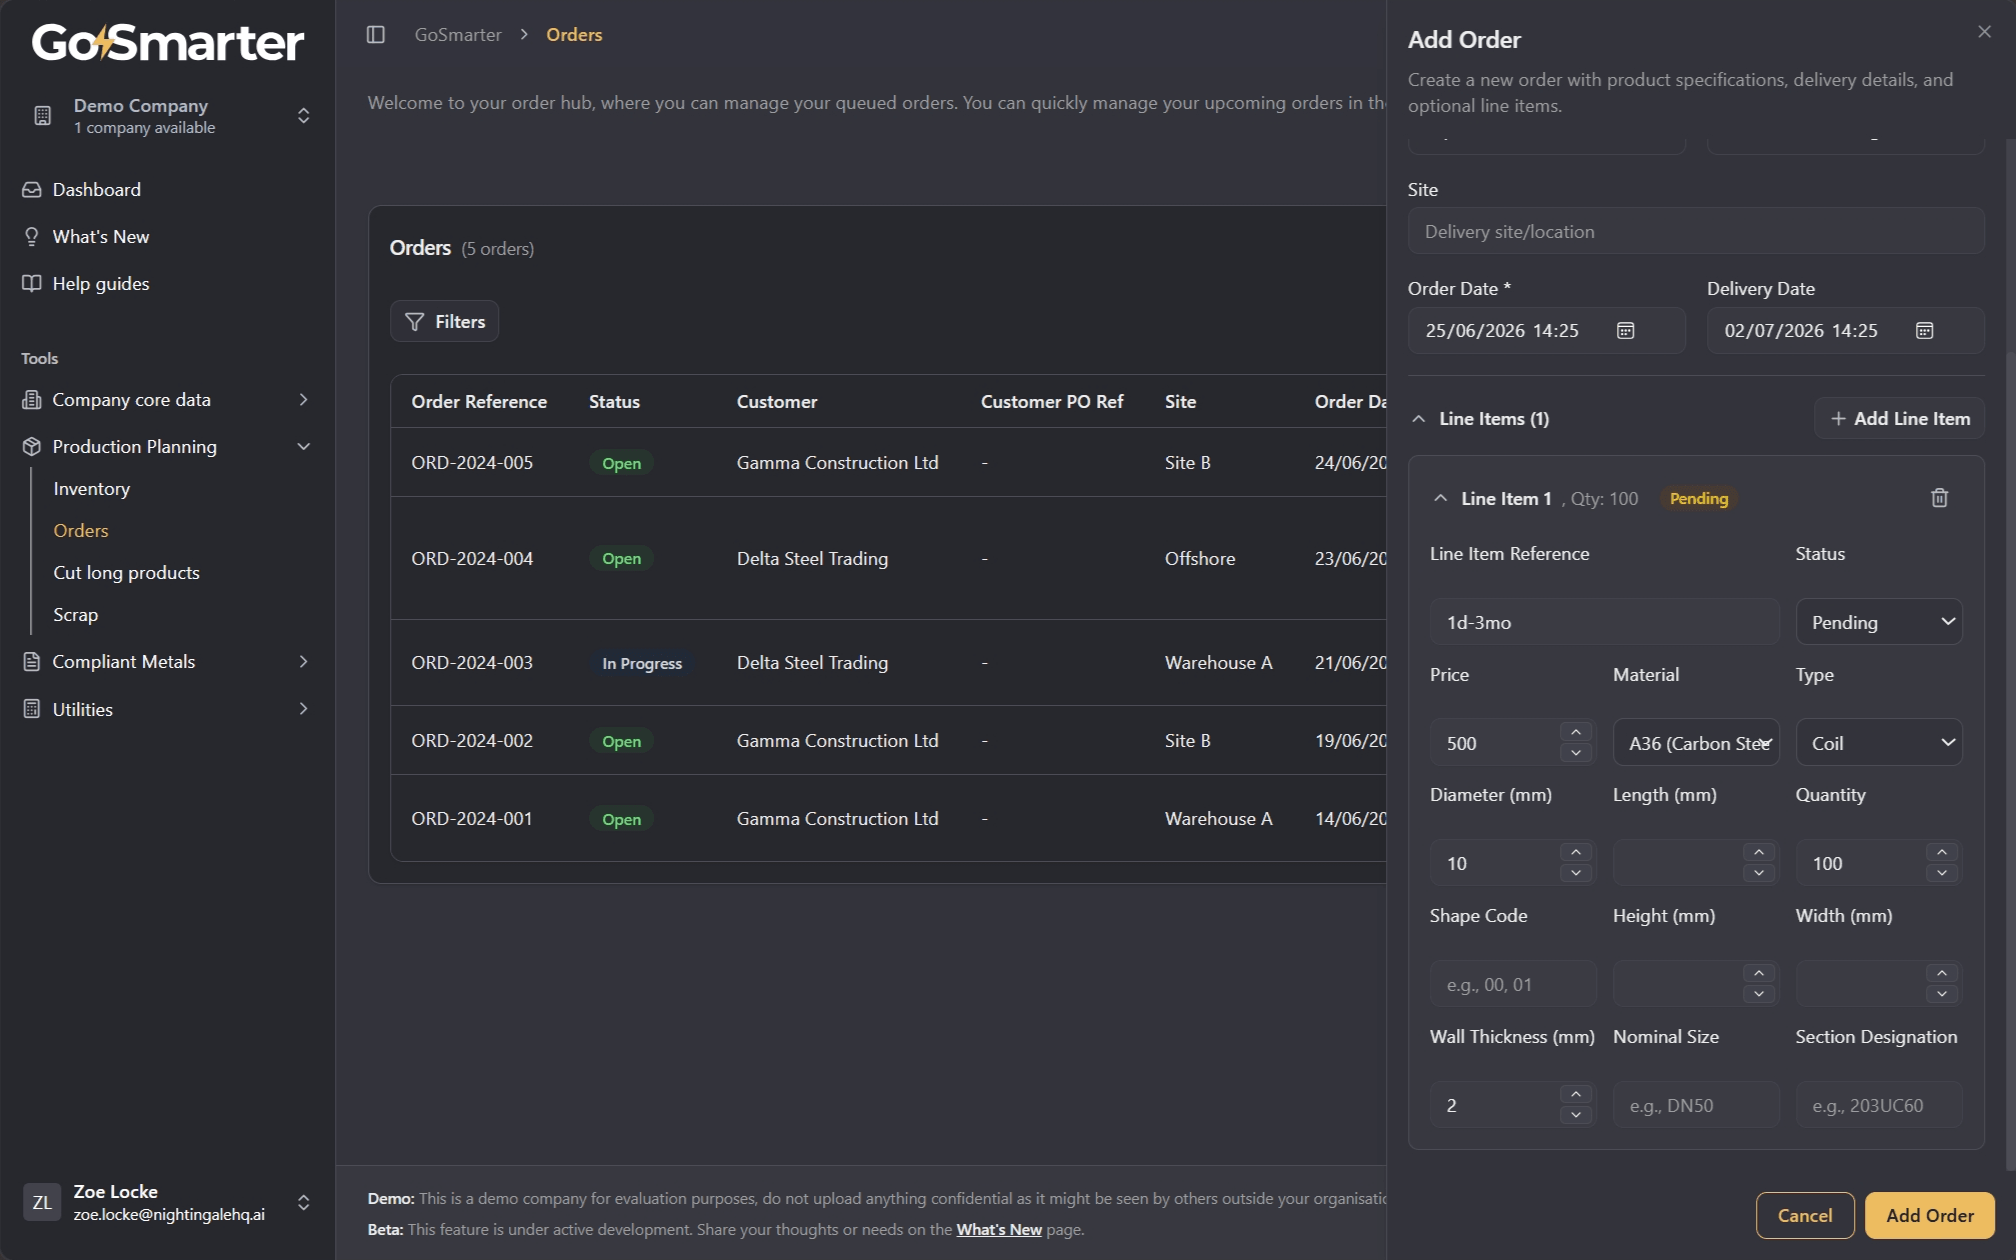Open Order Date calendar picker

click(x=1625, y=331)
